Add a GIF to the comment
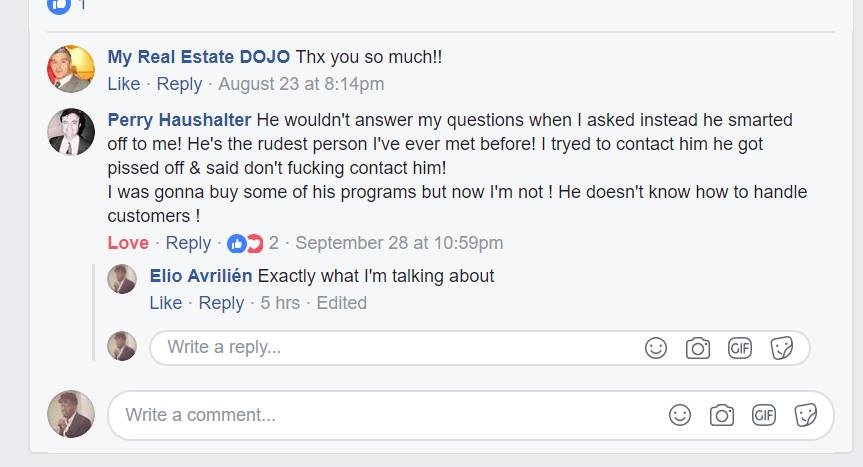 coord(763,415)
